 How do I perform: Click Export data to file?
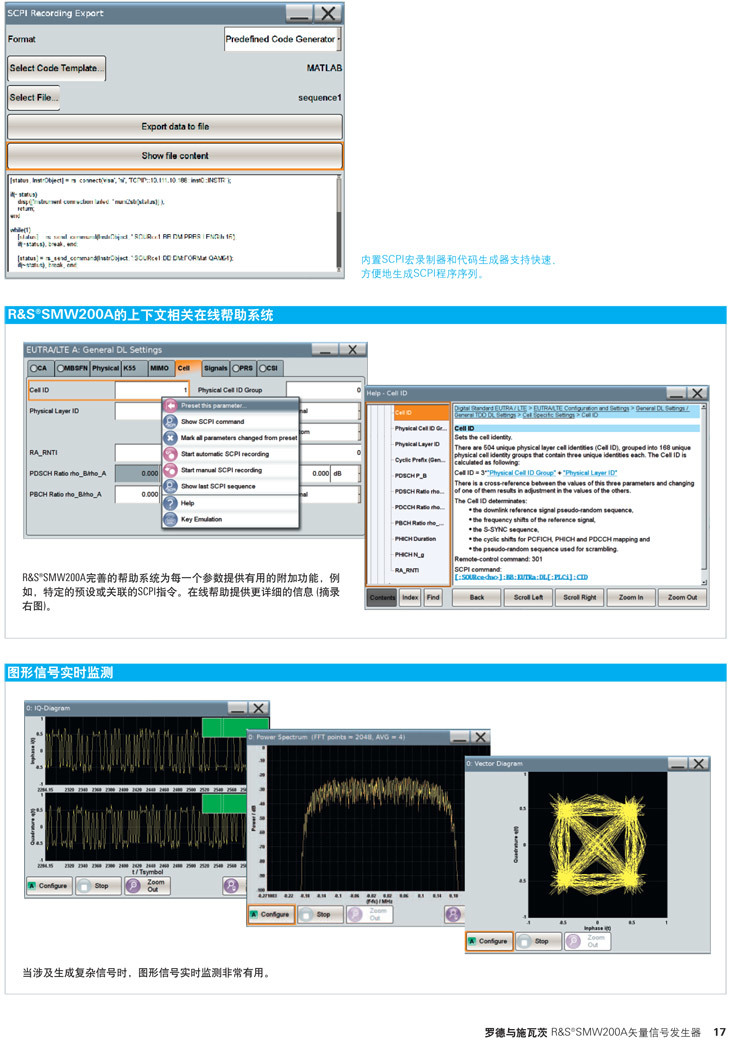tap(175, 127)
